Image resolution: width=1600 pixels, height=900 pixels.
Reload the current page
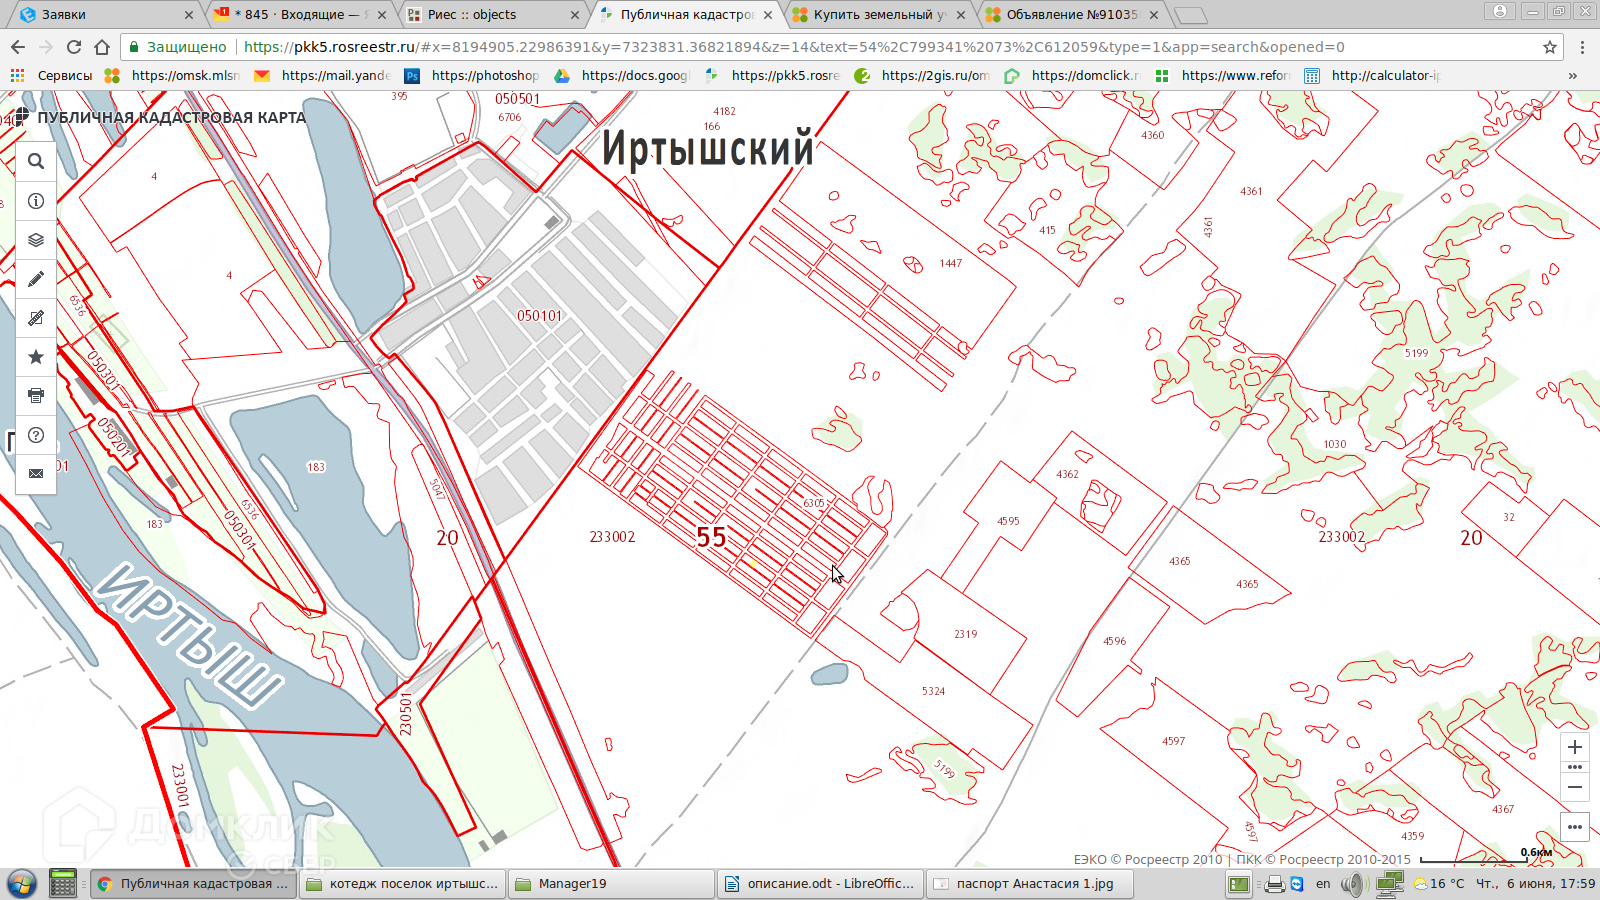[x=74, y=47]
